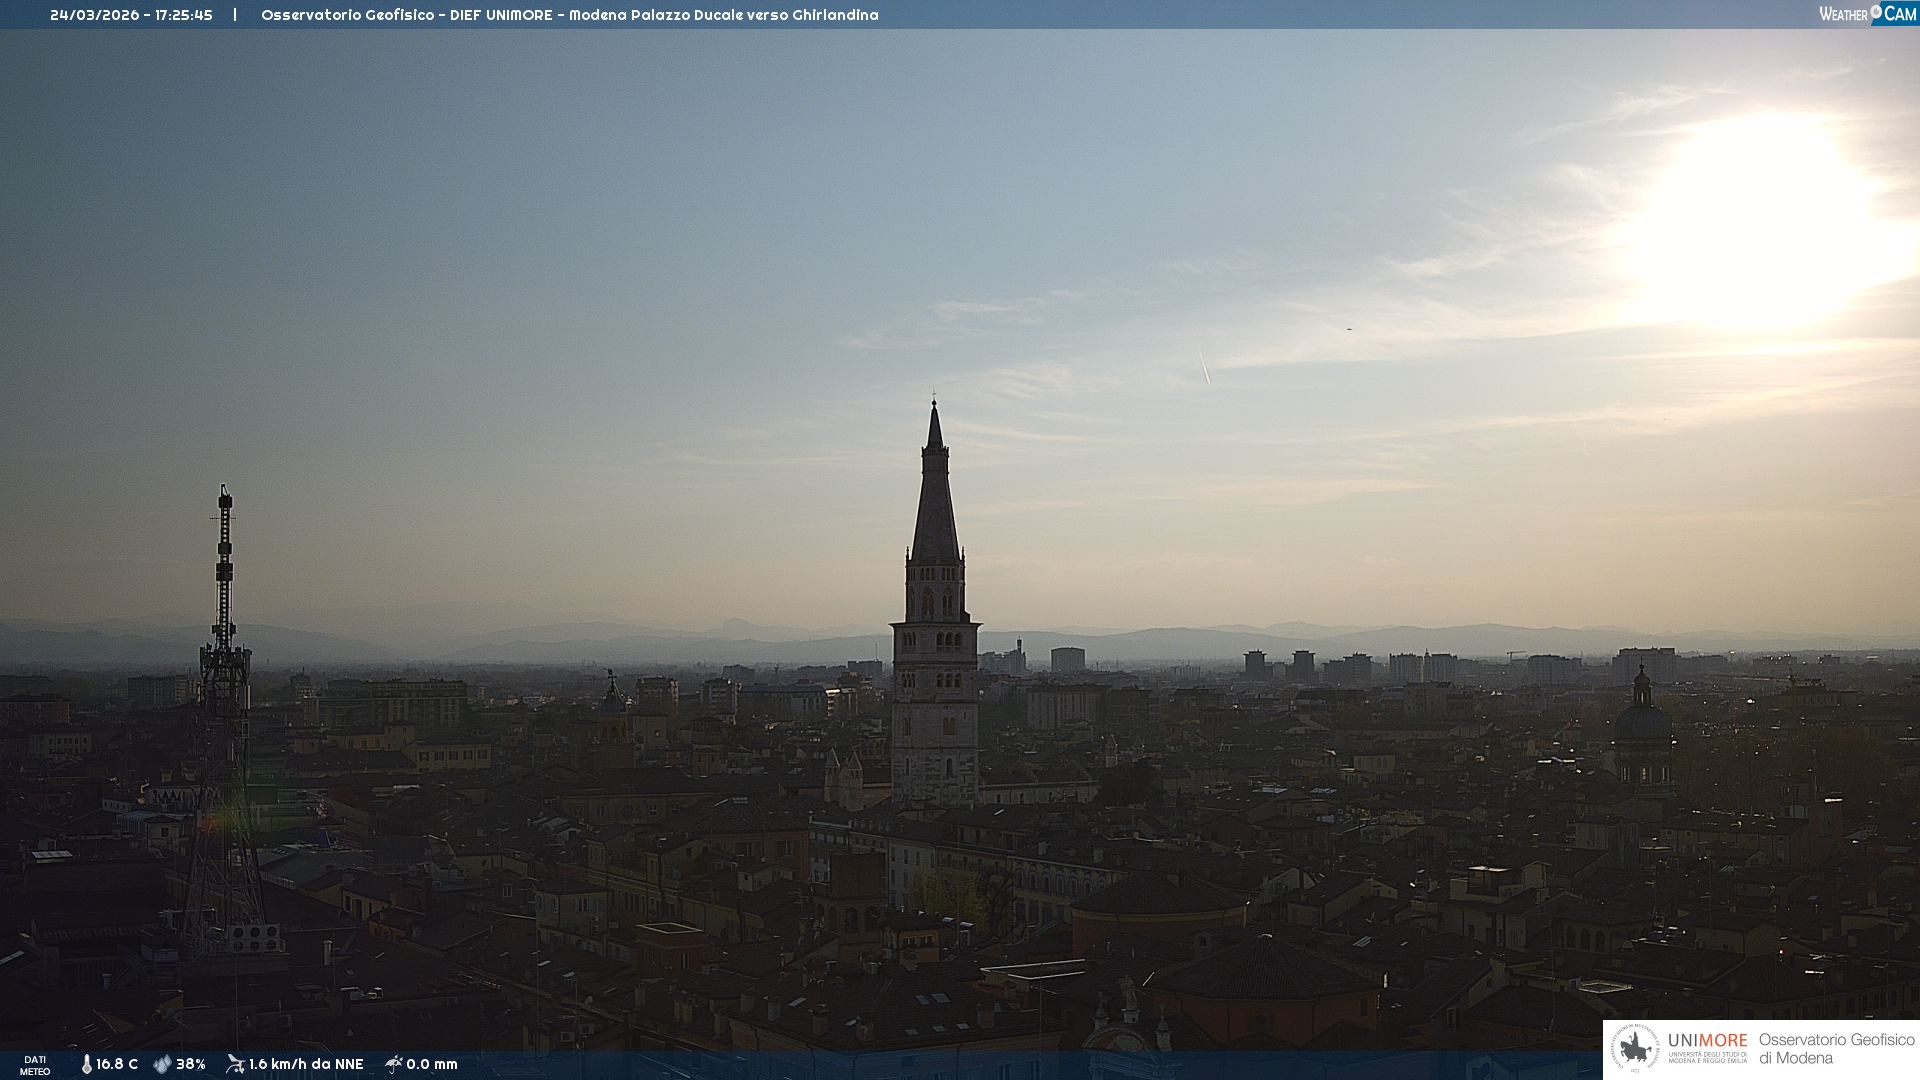The height and width of the screenshot is (1080, 1920).
Task: Click the UNIMORE university seal emblem
Action: tap(1636, 1049)
